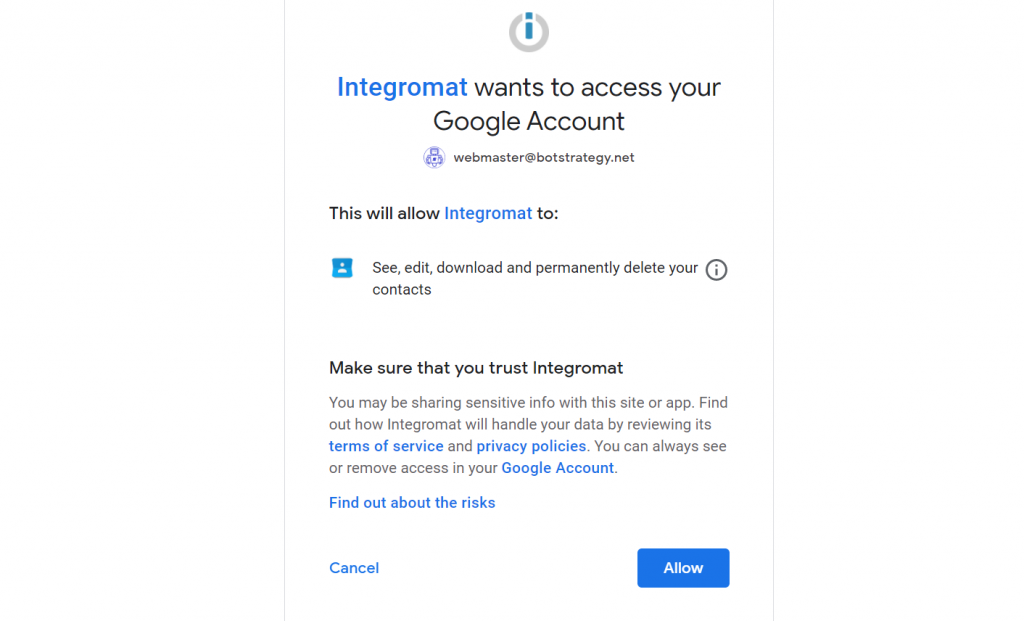Click the 'See, edit, download' permission text
This screenshot has width=1024, height=621.
click(x=535, y=268)
